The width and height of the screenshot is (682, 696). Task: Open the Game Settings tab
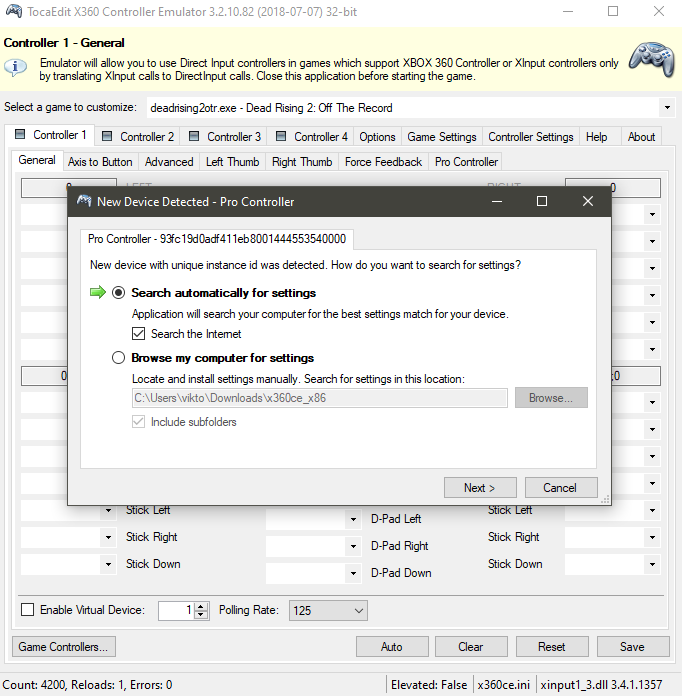click(x=442, y=136)
